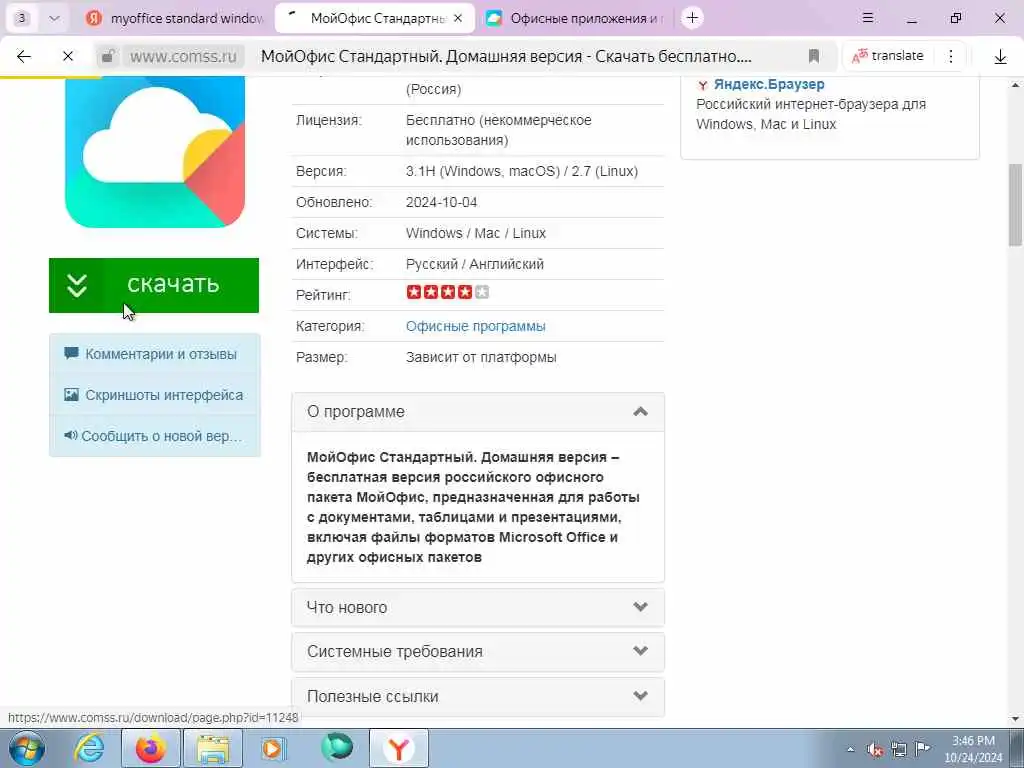1024x768 pixels.
Task: Expand the Полезные ссылки section
Action: pyautogui.click(x=478, y=696)
